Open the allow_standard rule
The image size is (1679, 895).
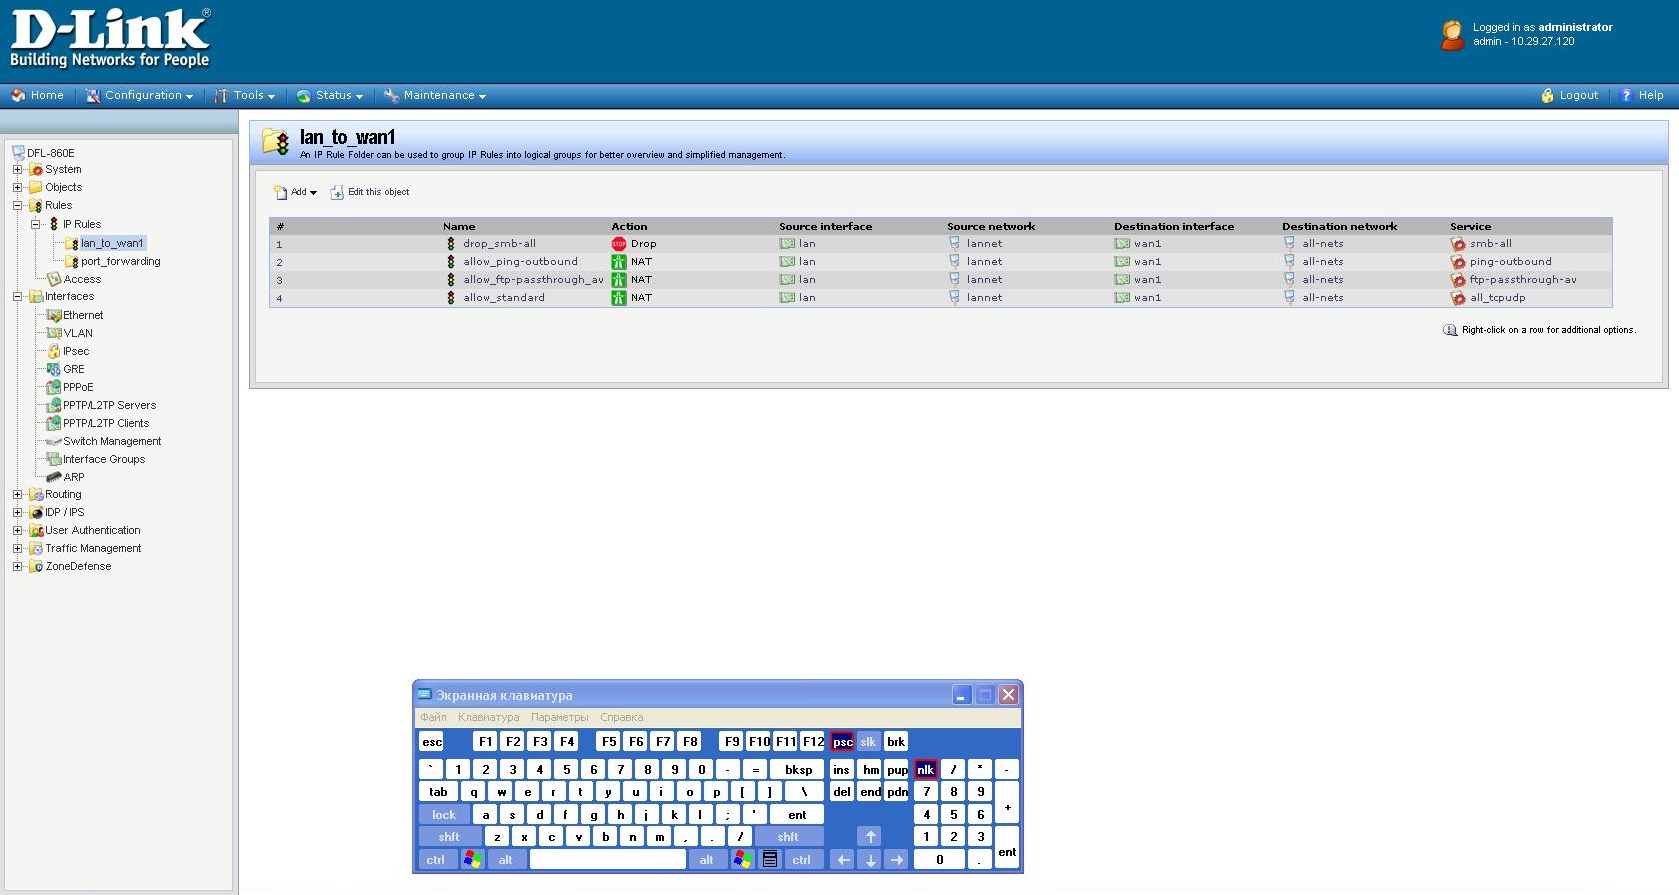[504, 298]
